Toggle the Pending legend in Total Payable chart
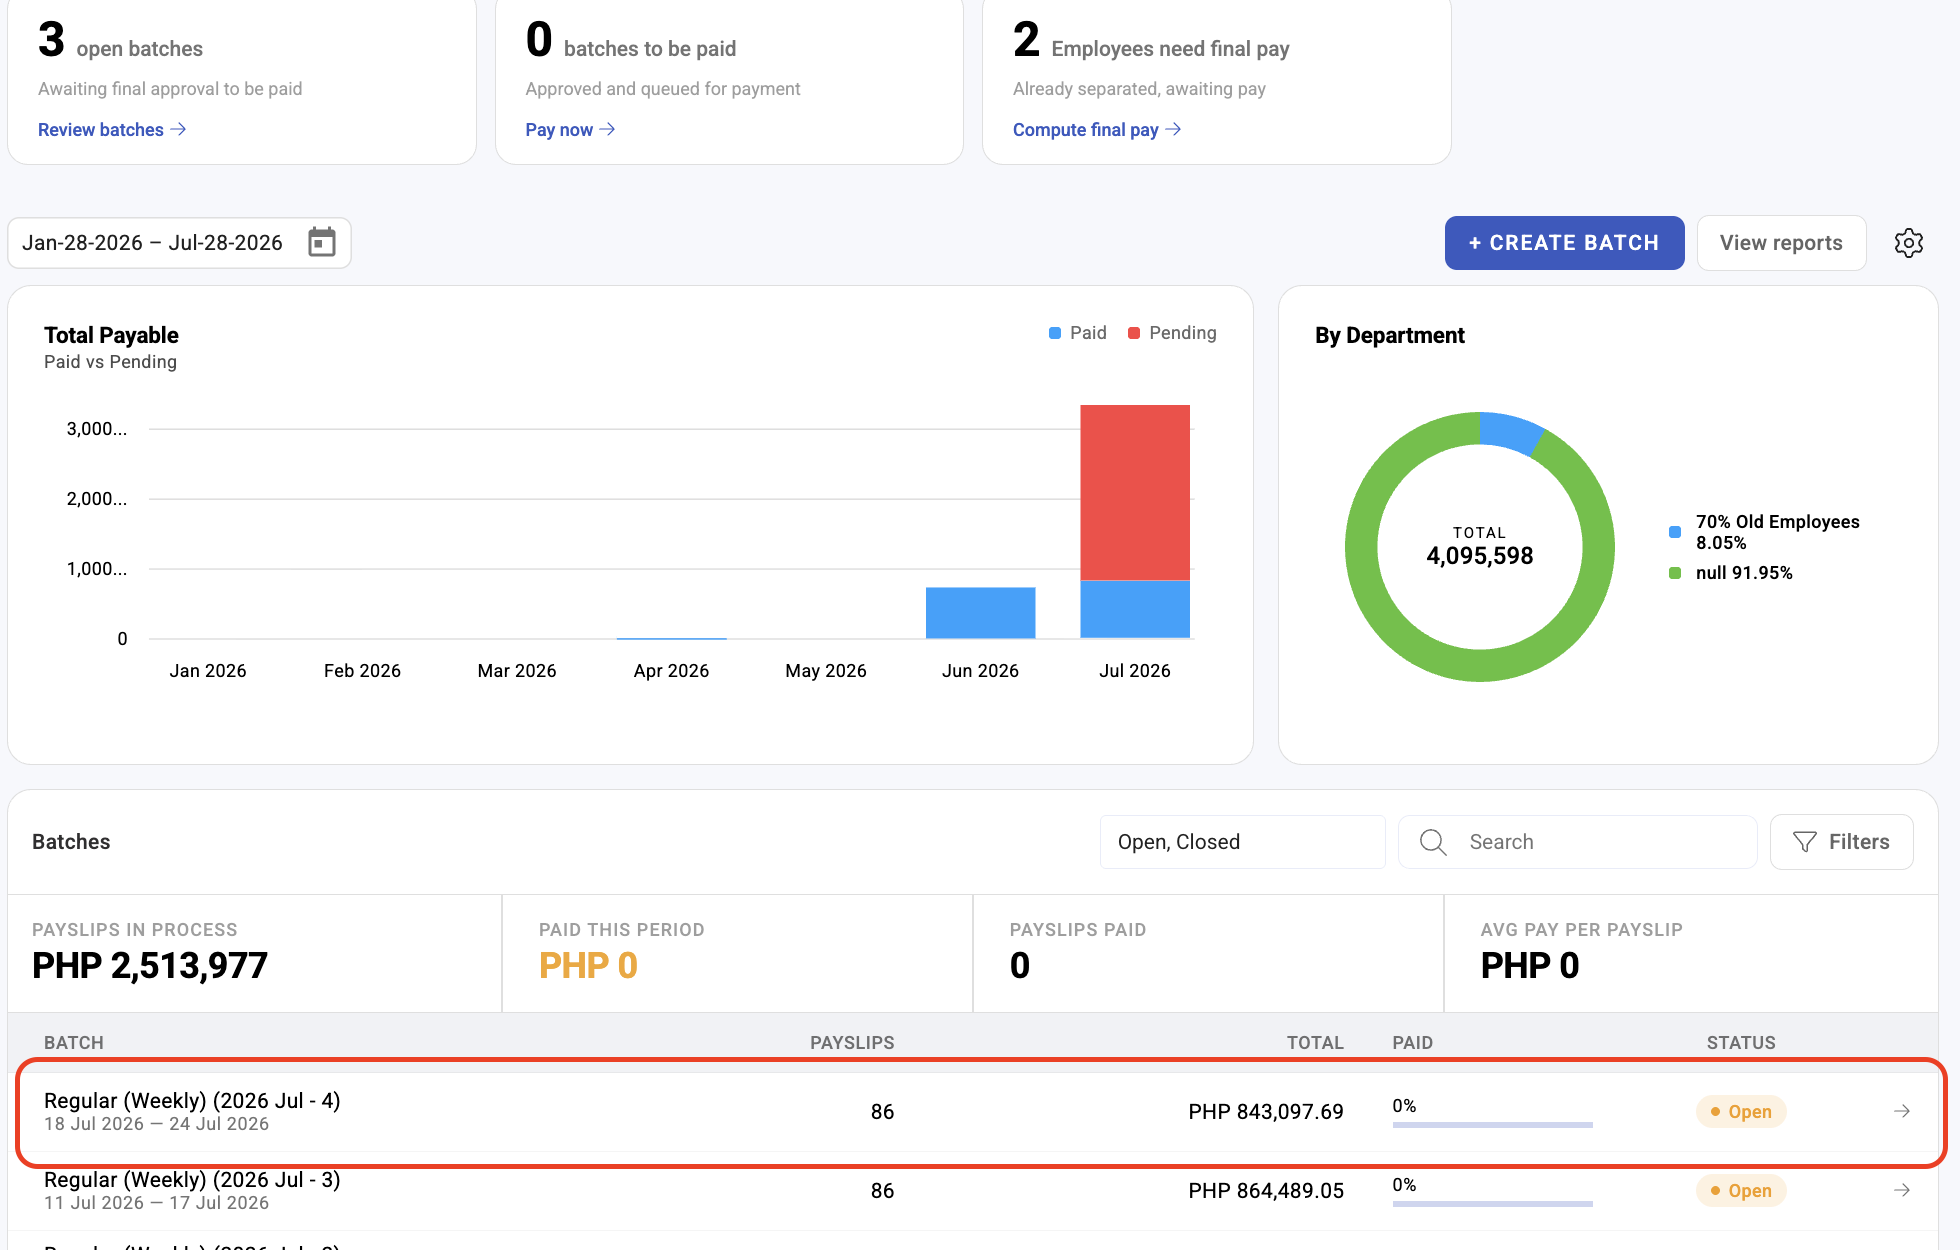This screenshot has height=1250, width=1960. click(x=1172, y=333)
